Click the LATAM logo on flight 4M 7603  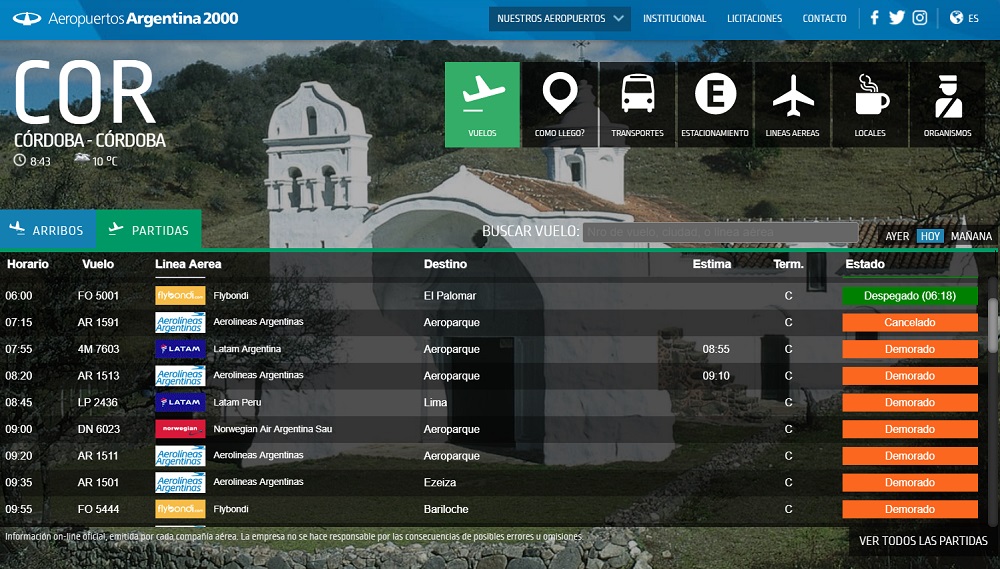[x=180, y=349]
